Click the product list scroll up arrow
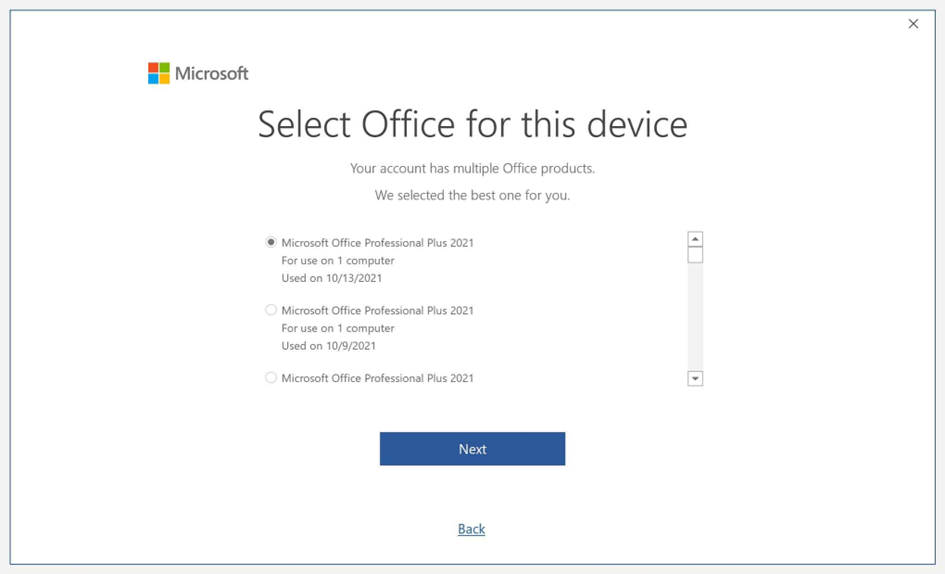Image resolution: width=945 pixels, height=574 pixels. [695, 239]
